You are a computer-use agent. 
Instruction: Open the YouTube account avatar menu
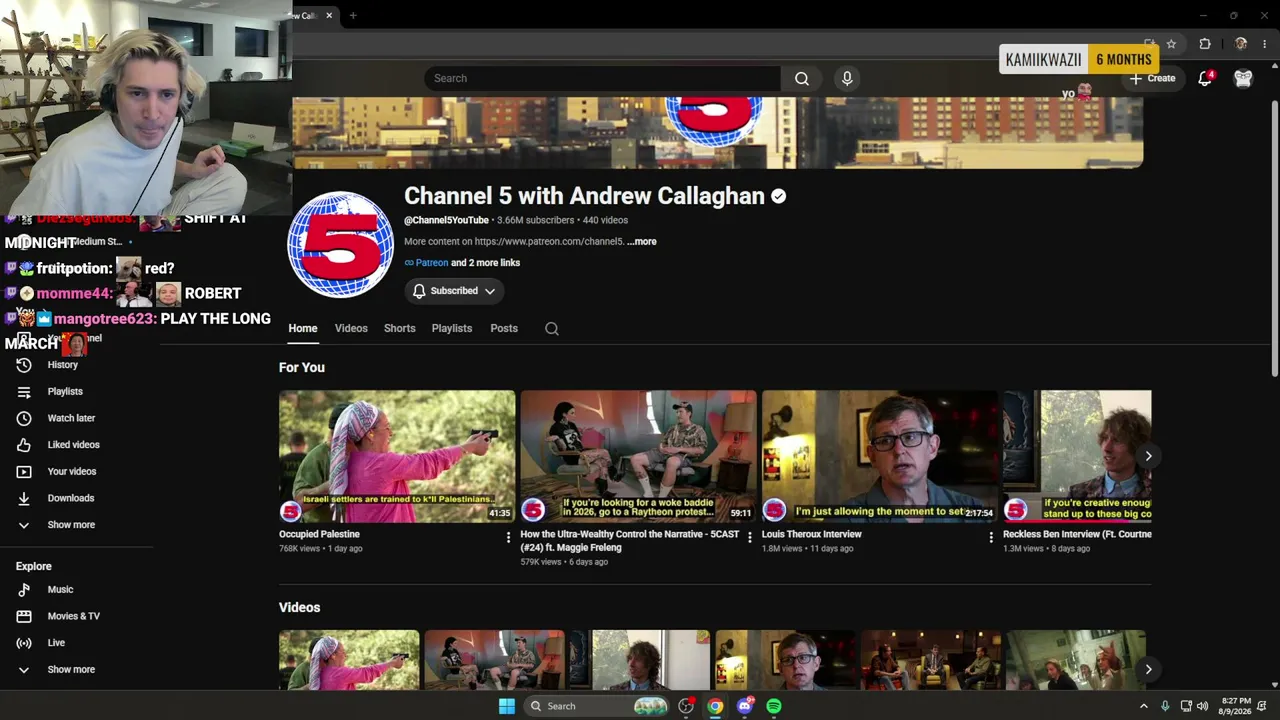coord(1243,78)
